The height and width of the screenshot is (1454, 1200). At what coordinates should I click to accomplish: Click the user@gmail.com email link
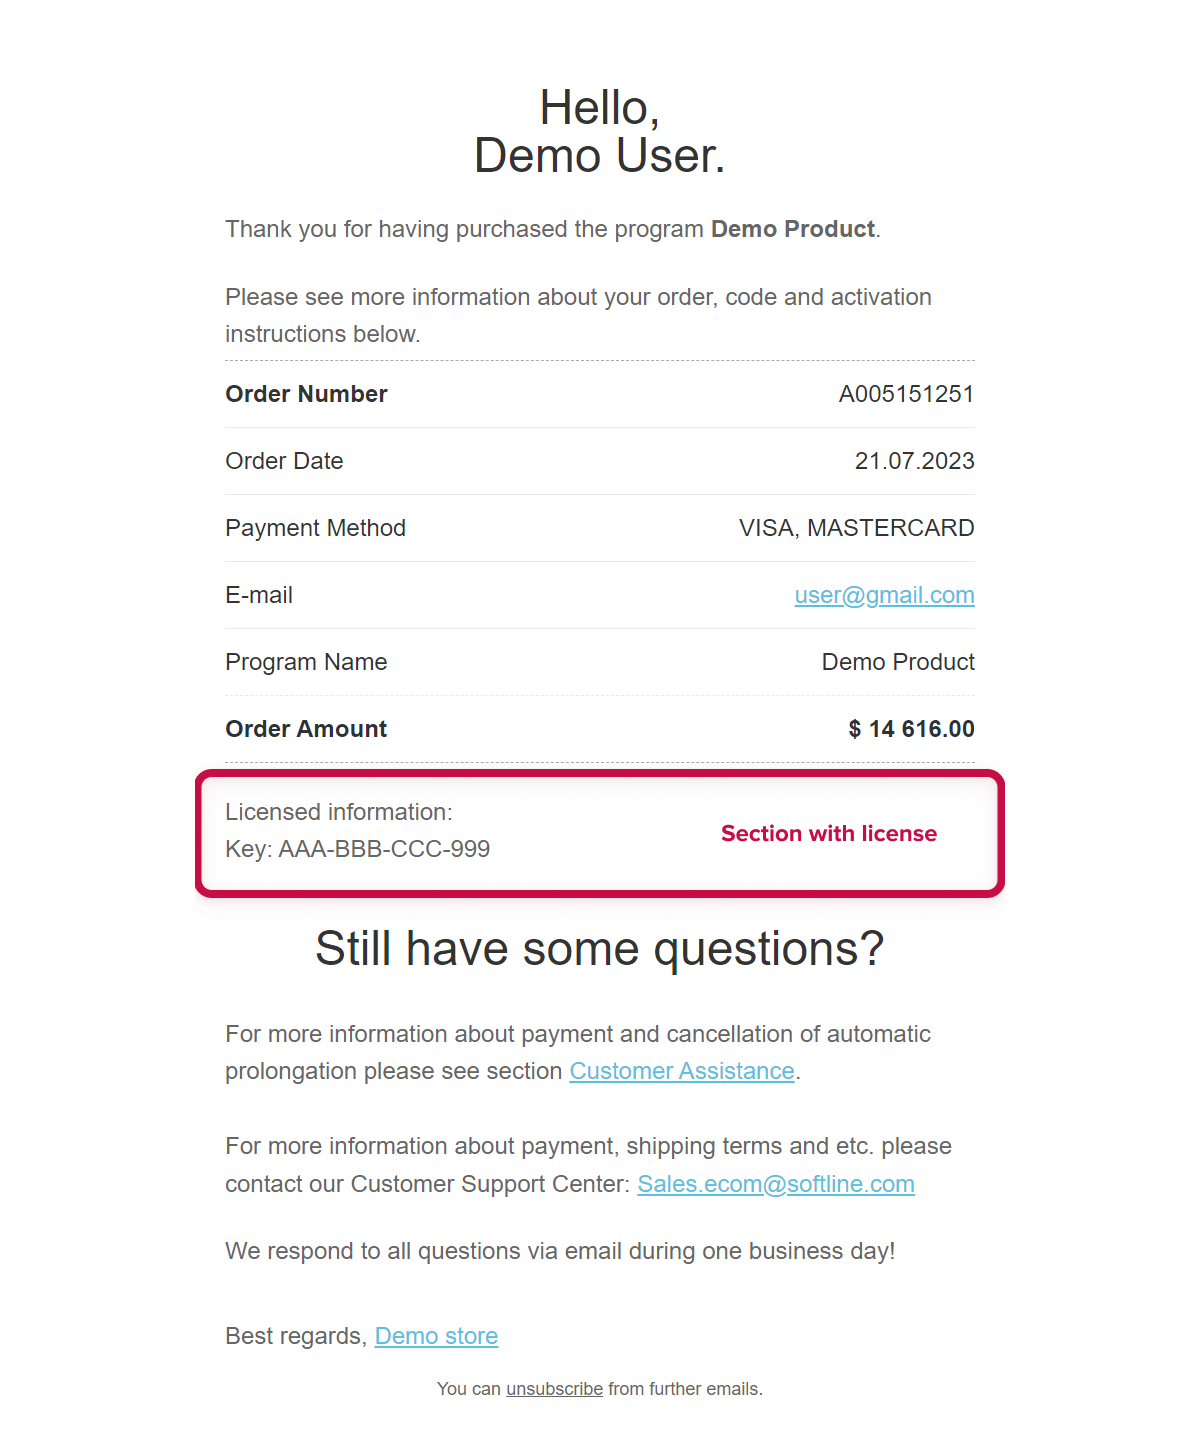tap(884, 595)
